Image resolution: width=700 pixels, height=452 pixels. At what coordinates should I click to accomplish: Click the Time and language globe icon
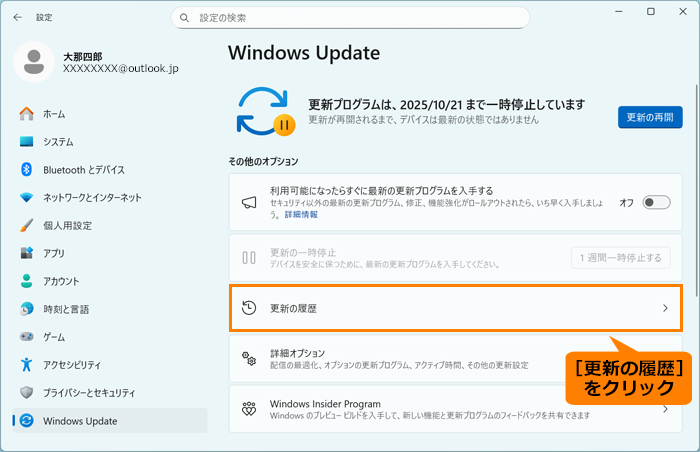[26, 309]
